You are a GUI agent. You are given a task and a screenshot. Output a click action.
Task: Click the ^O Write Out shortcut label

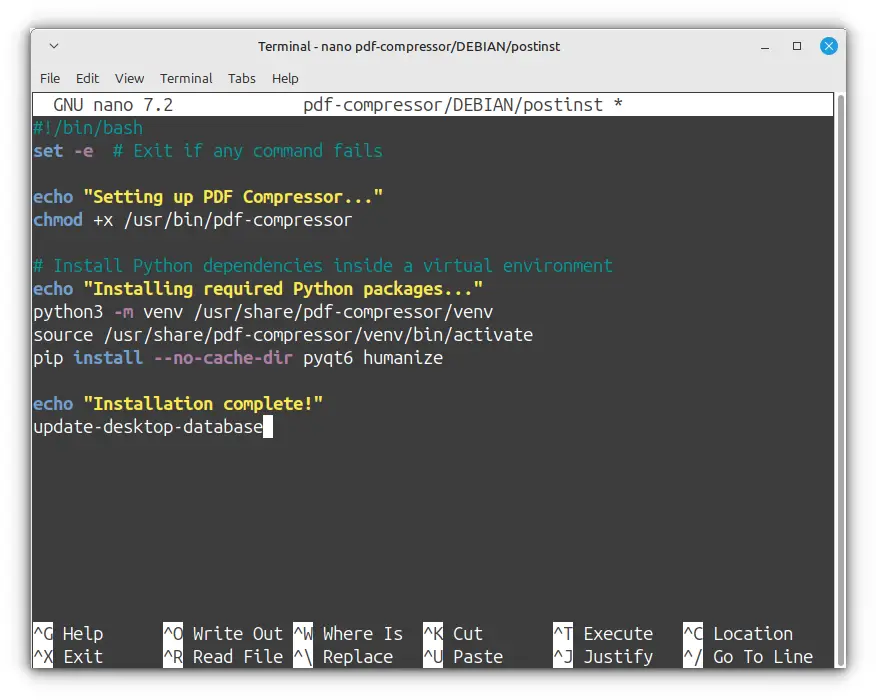pyautogui.click(x=224, y=634)
